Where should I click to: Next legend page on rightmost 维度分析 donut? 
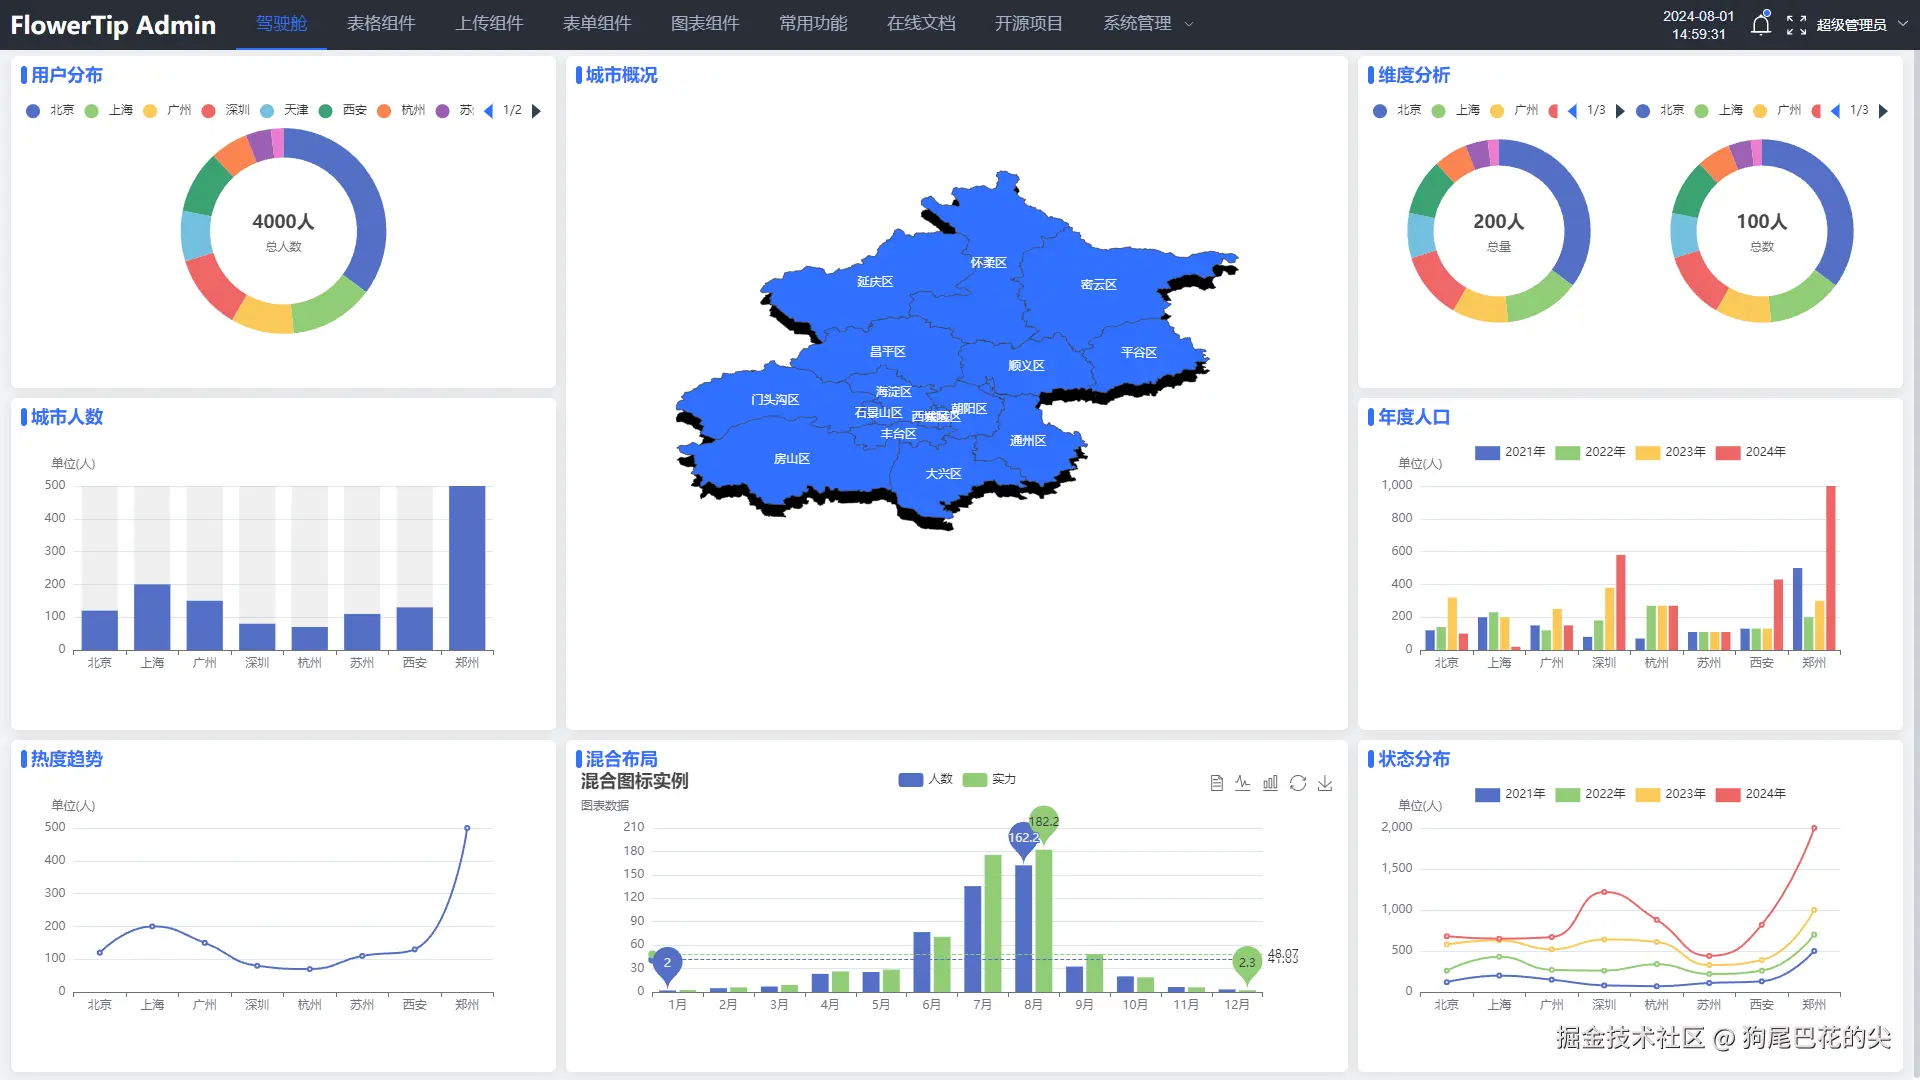click(x=1884, y=111)
